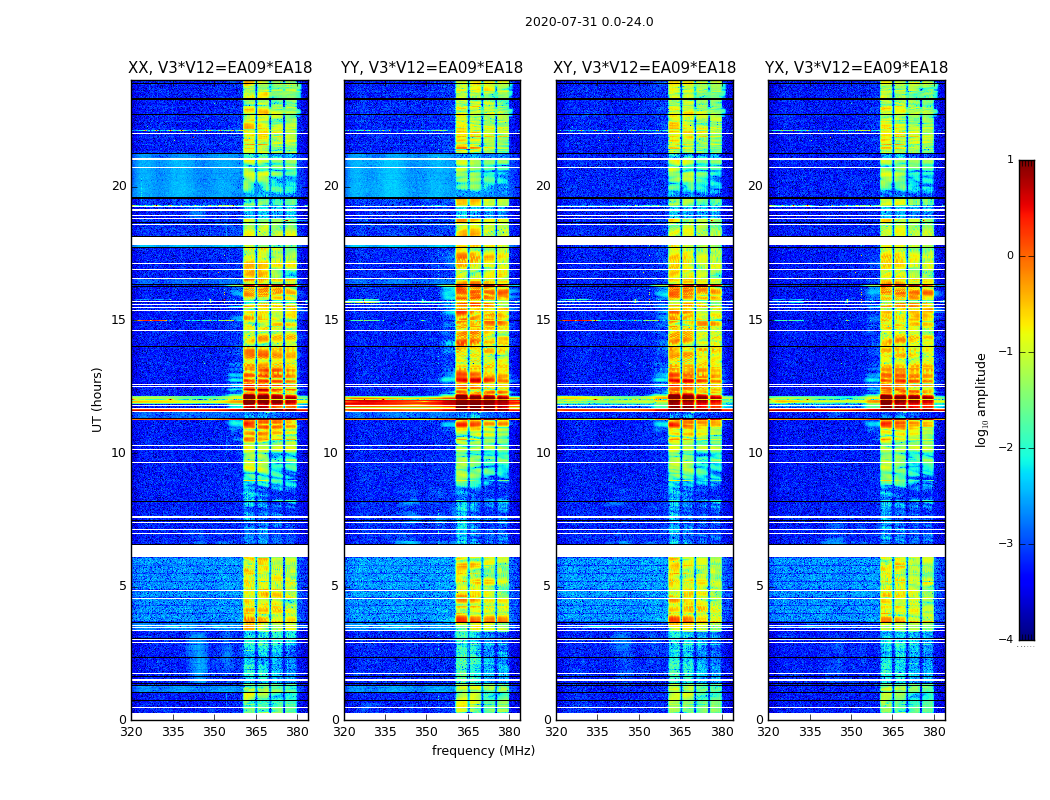Click the 15 hour tick of XY panel
Screen dimensions: 1050x800
[544, 320]
